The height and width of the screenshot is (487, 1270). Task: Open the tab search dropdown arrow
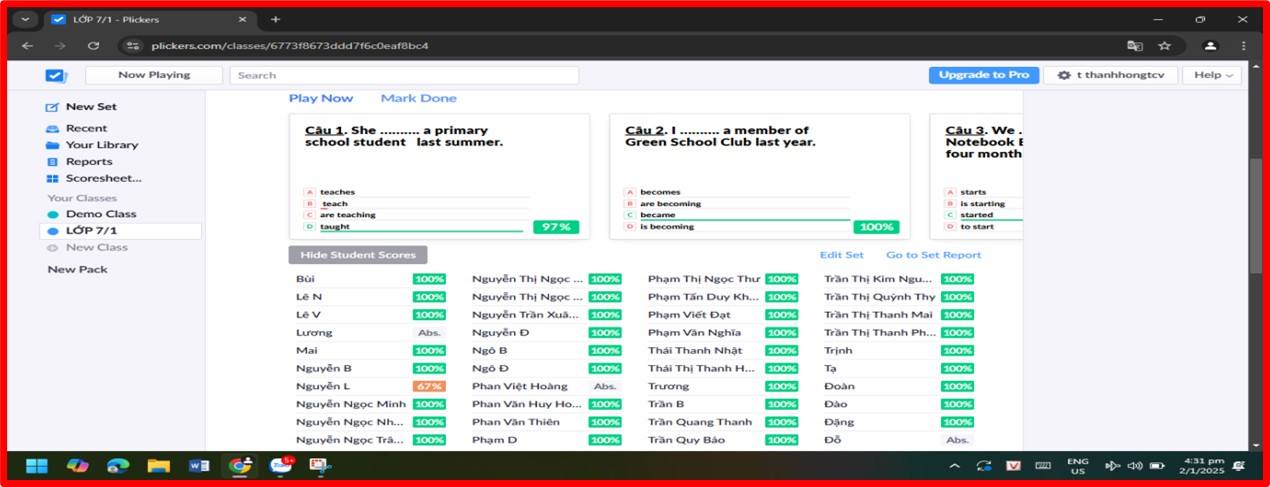coord(24,19)
